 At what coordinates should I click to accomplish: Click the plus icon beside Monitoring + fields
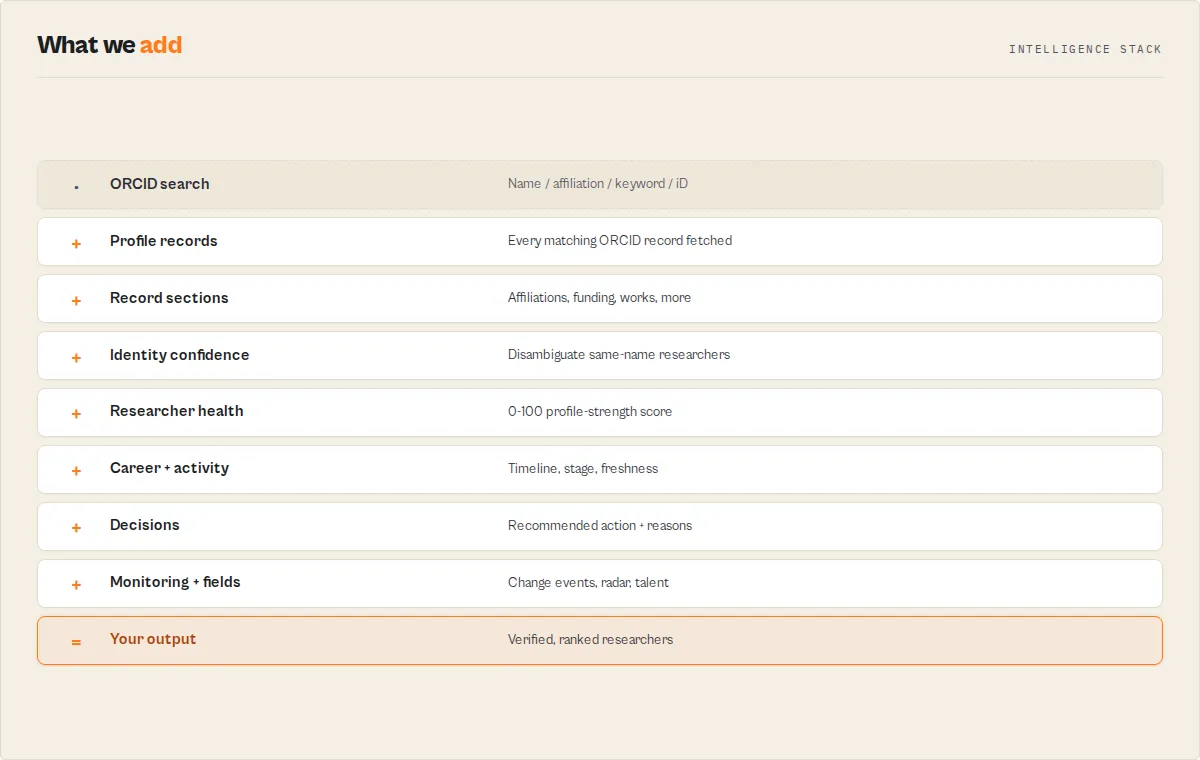point(76,584)
